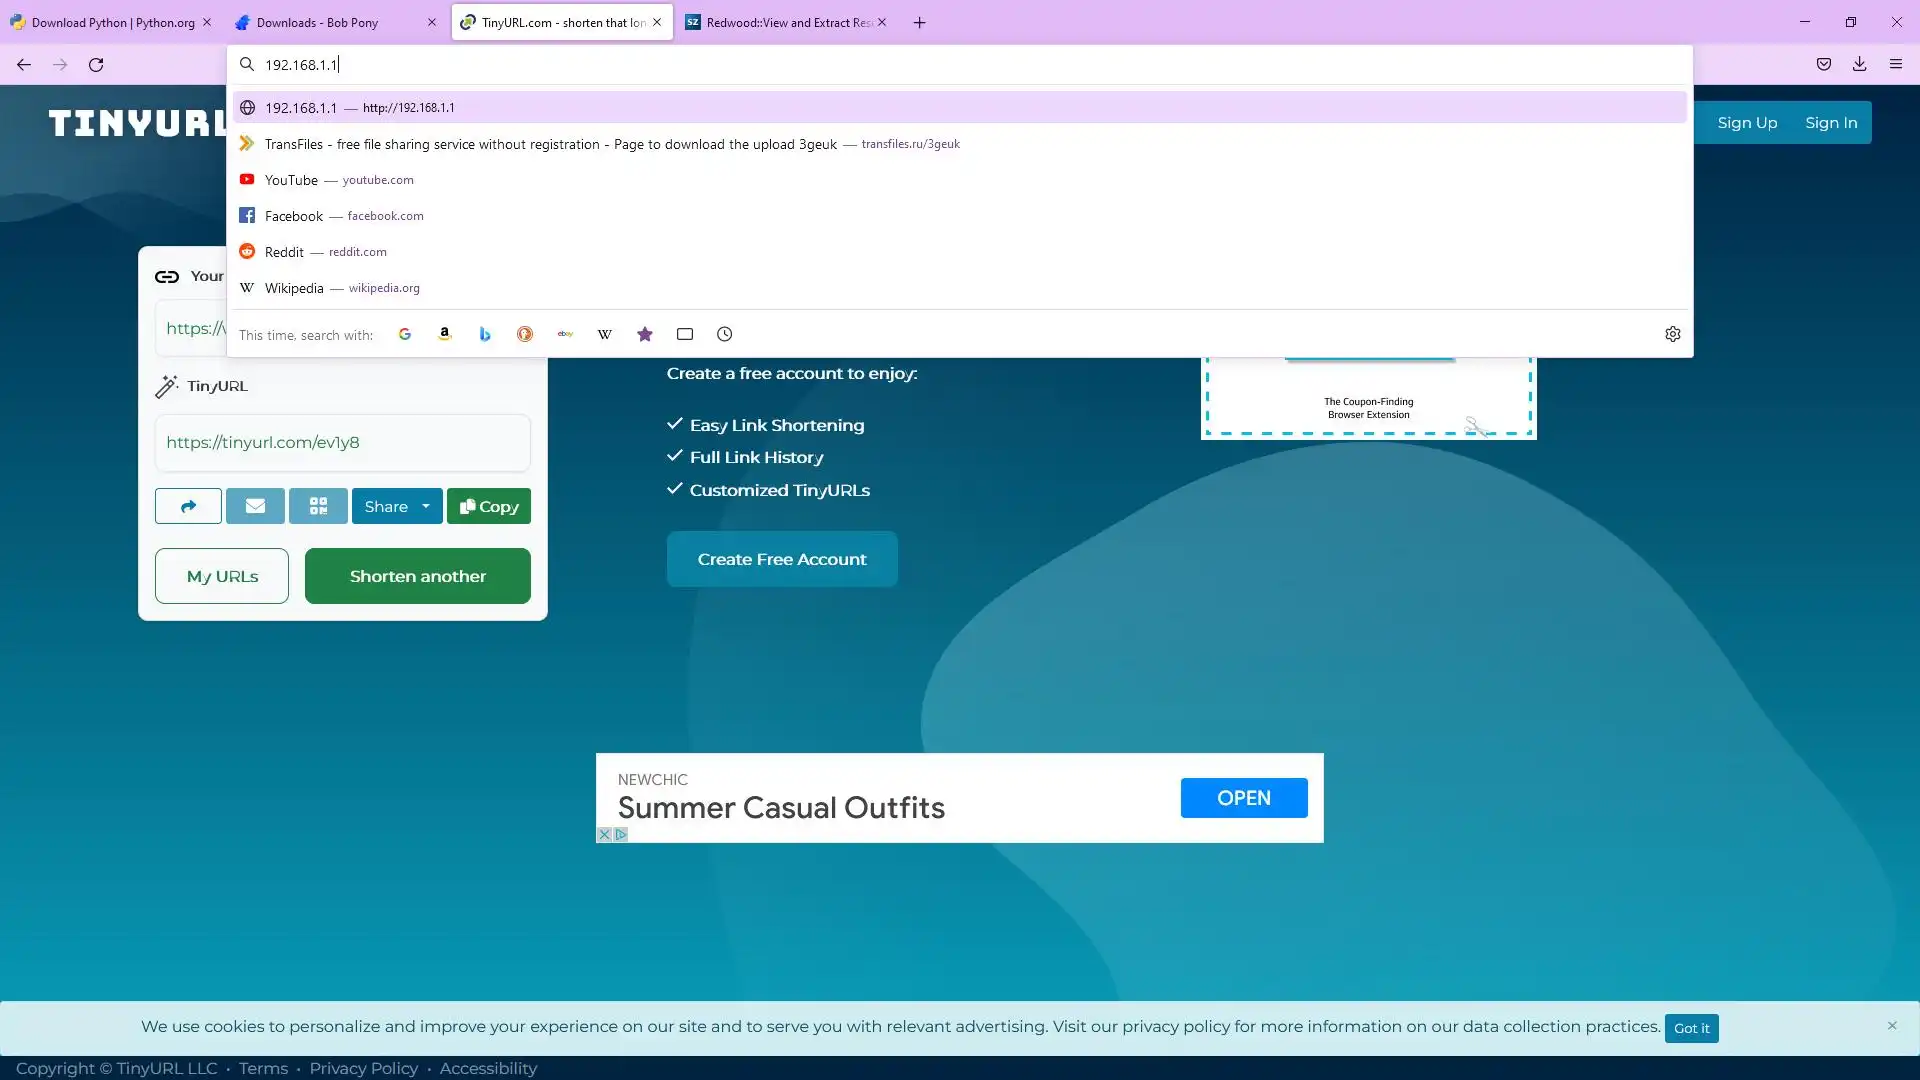Search bookmarks via star icon
This screenshot has height=1080, width=1920.
[x=645, y=334]
